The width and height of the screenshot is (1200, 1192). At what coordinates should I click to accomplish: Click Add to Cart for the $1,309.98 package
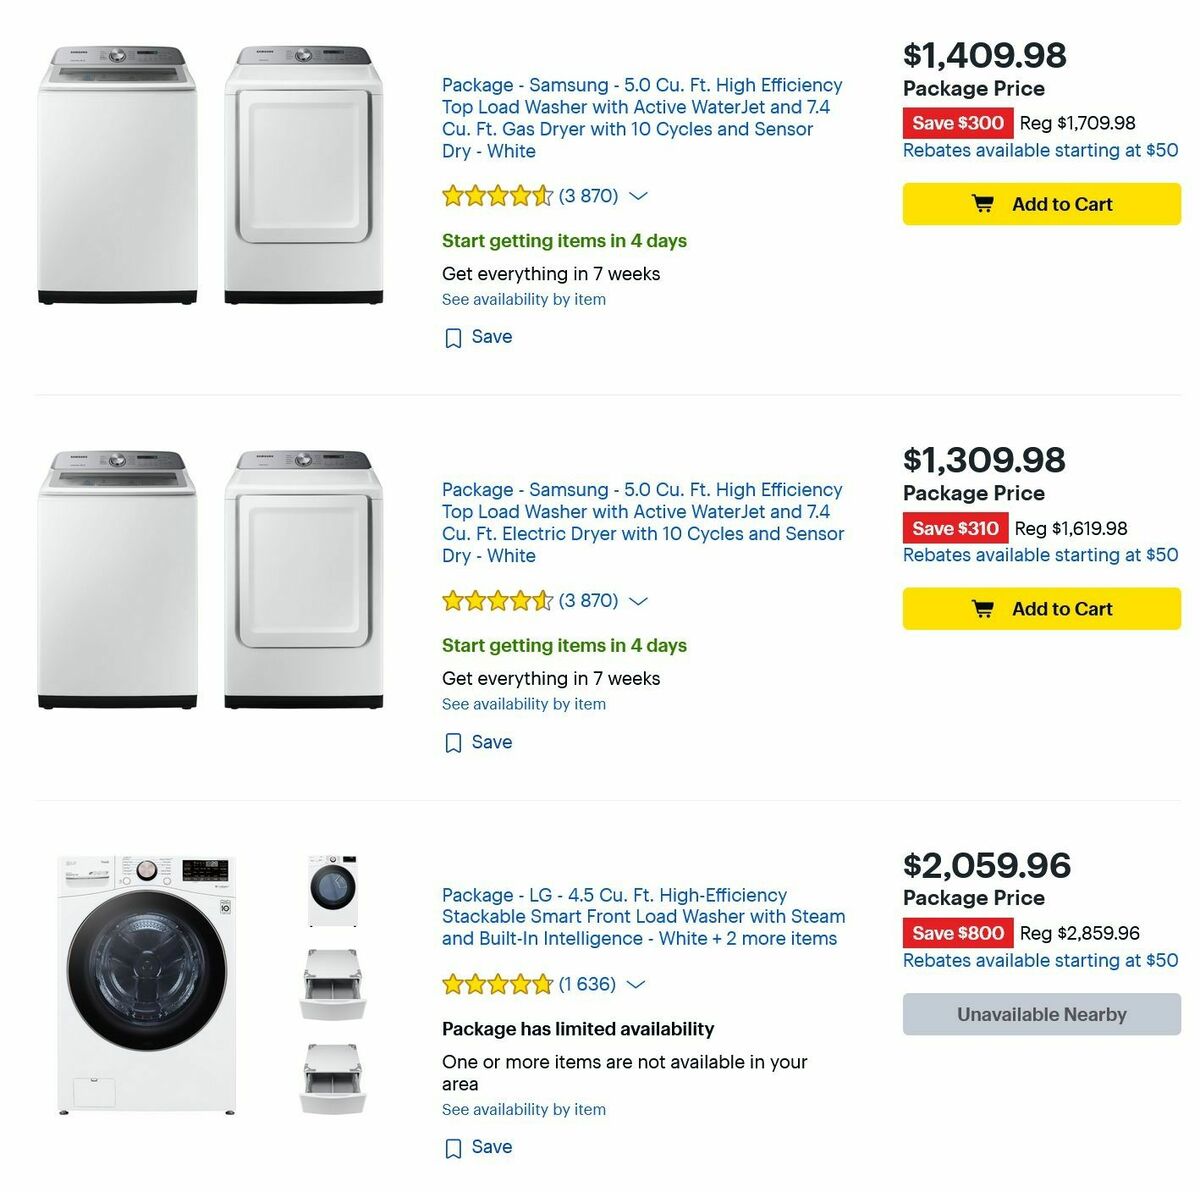tap(1040, 608)
